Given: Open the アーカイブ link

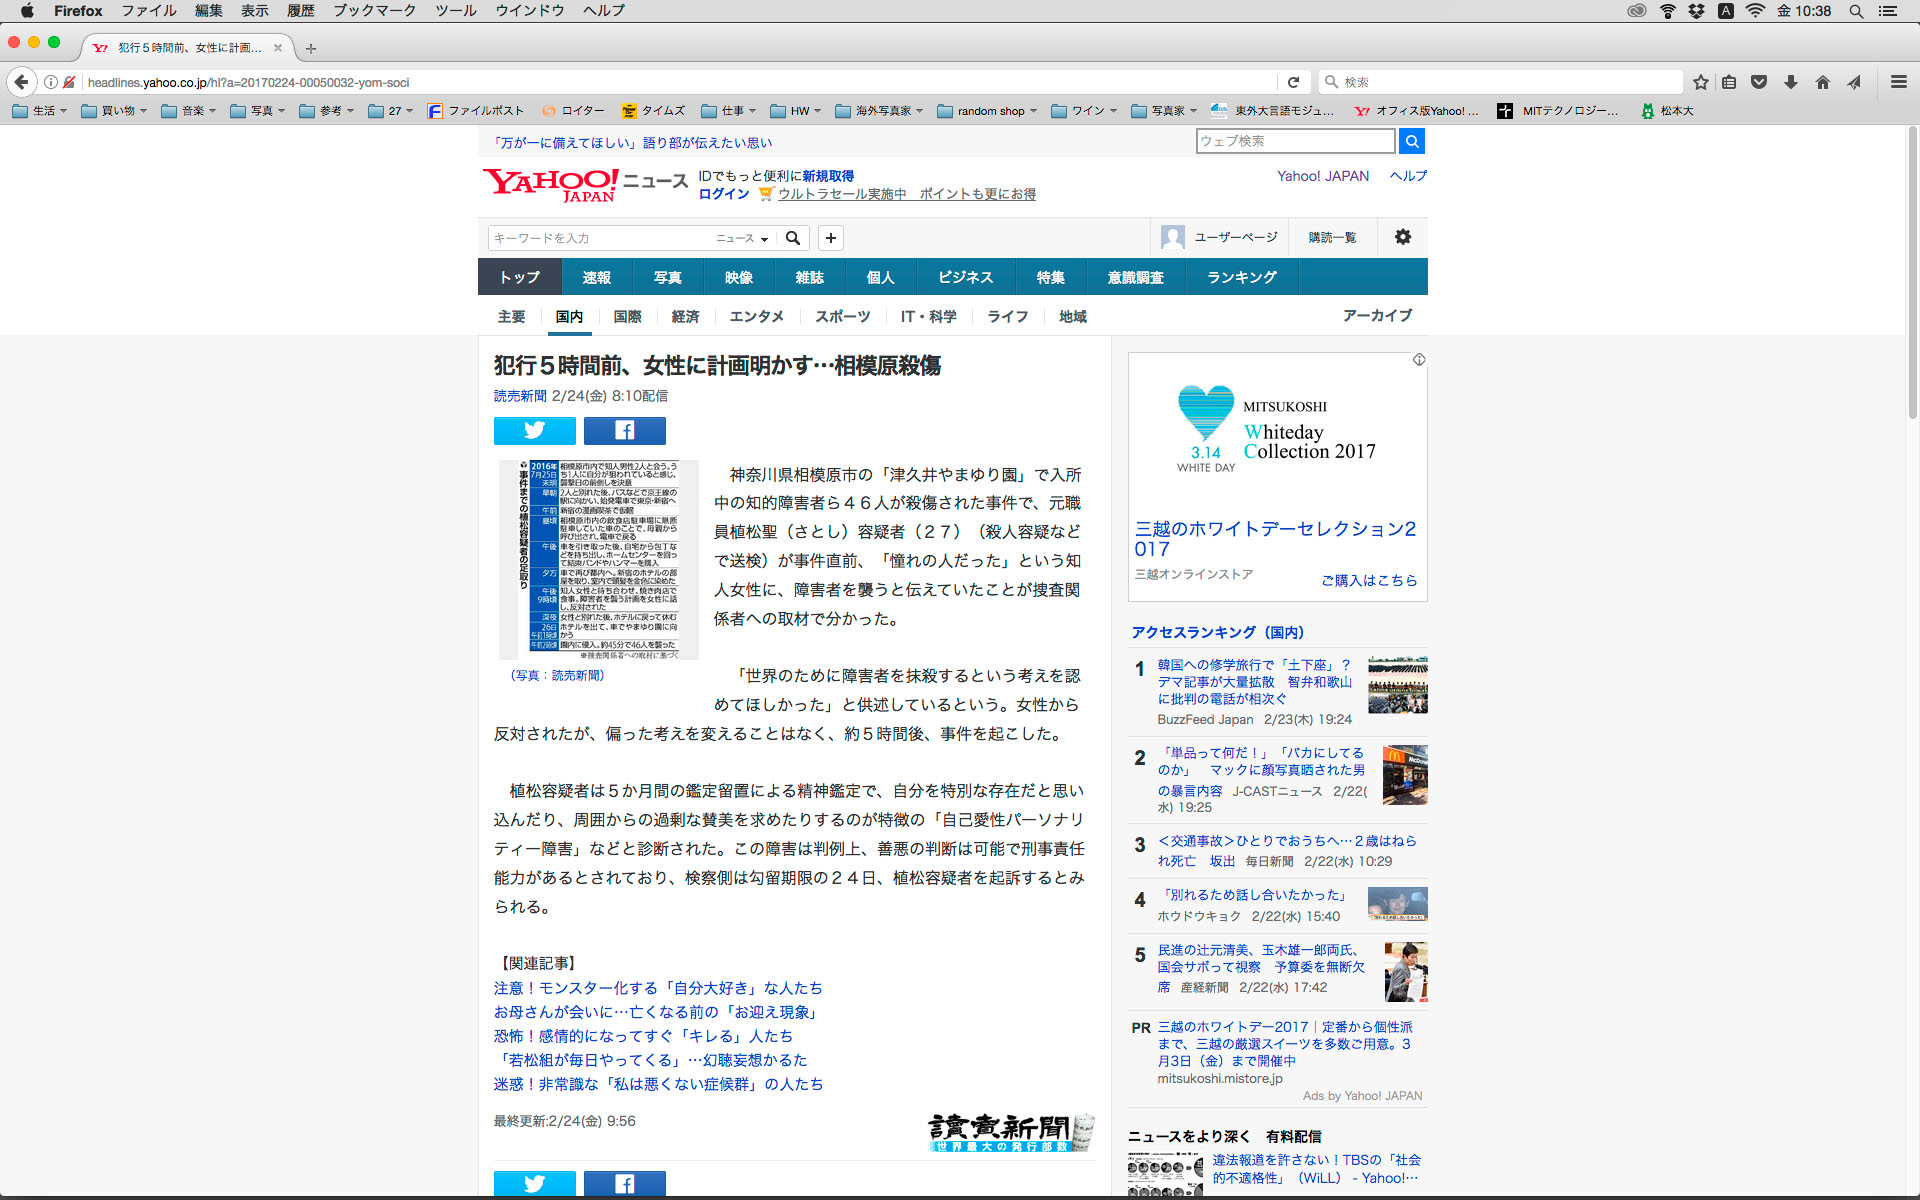Looking at the screenshot, I should pos(1376,315).
